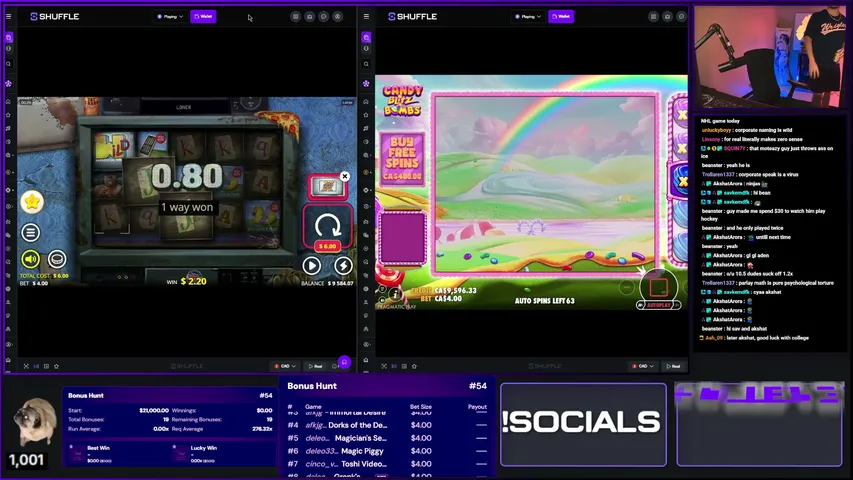Decrease bet with minus button in Candy Blitz

click(x=627, y=287)
